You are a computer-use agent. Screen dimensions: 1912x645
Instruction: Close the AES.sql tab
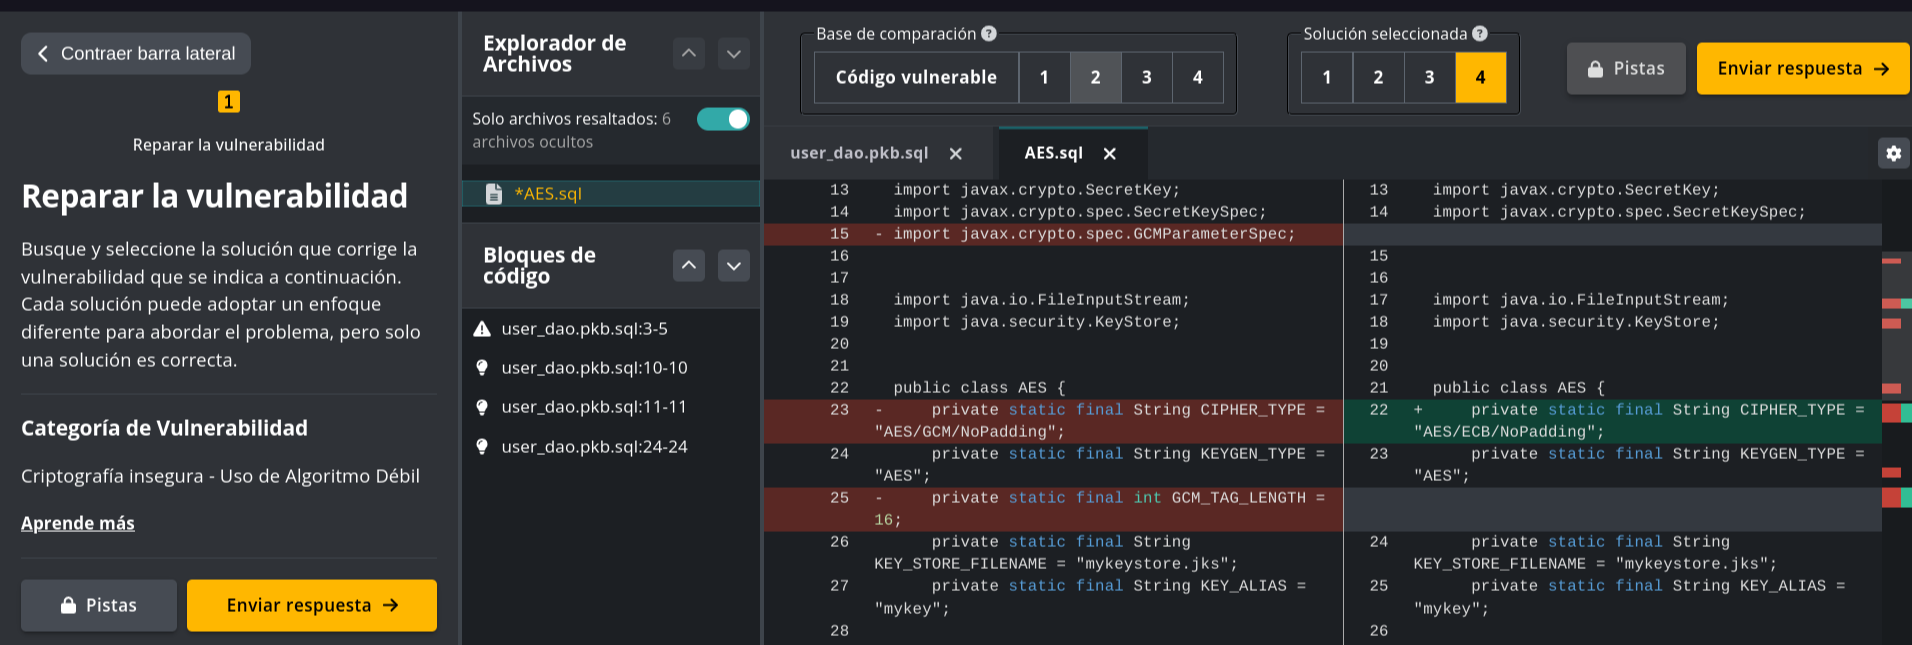[1109, 153]
